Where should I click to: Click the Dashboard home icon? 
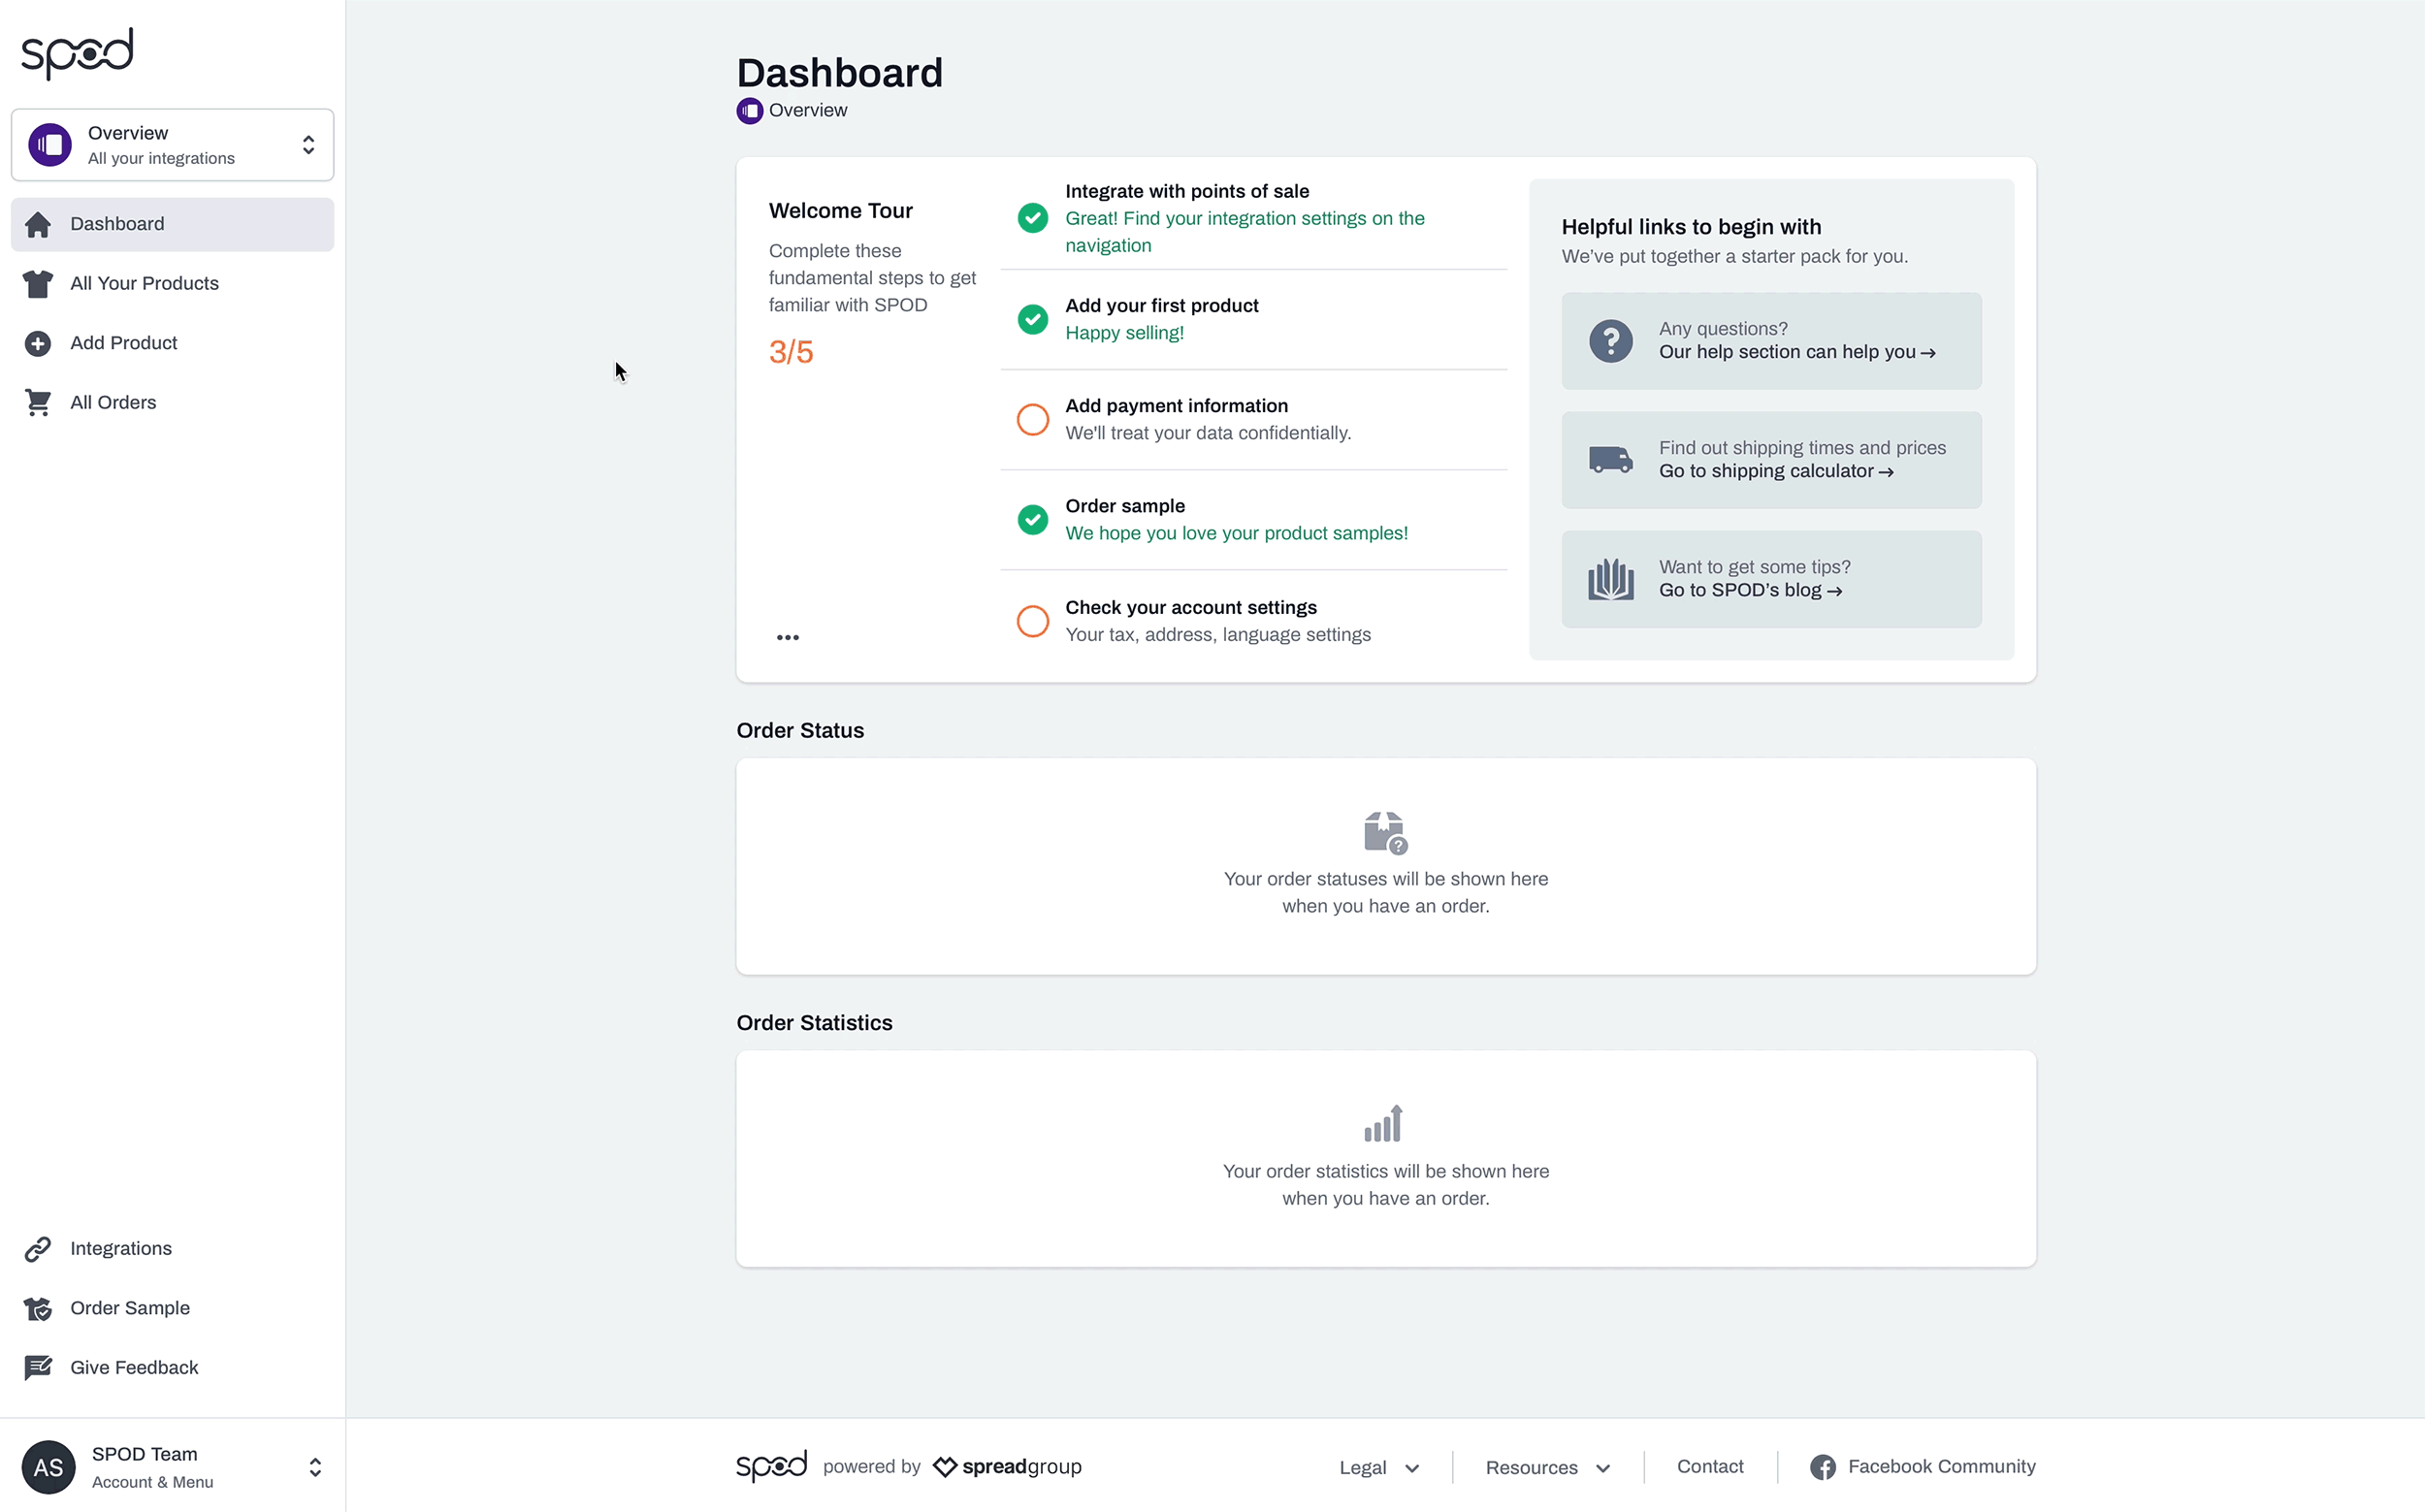(x=38, y=224)
